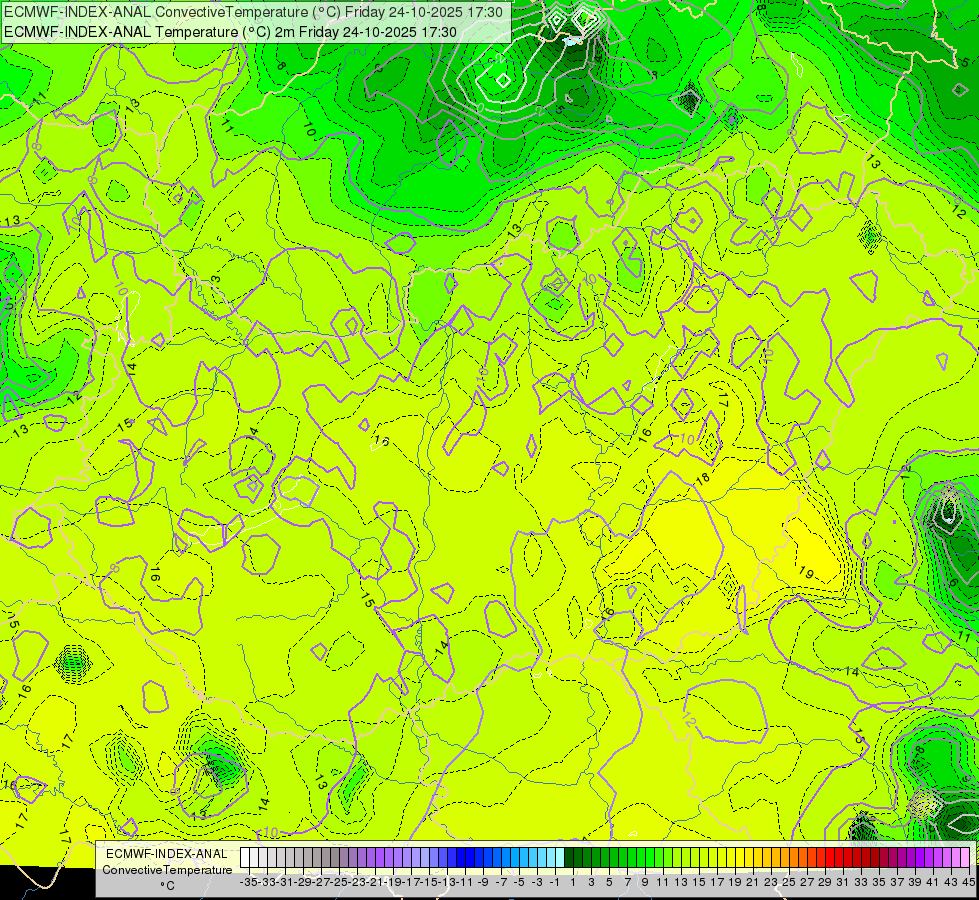Pick the dark green swatch above legend 1
979x900 pixels.
569,858
